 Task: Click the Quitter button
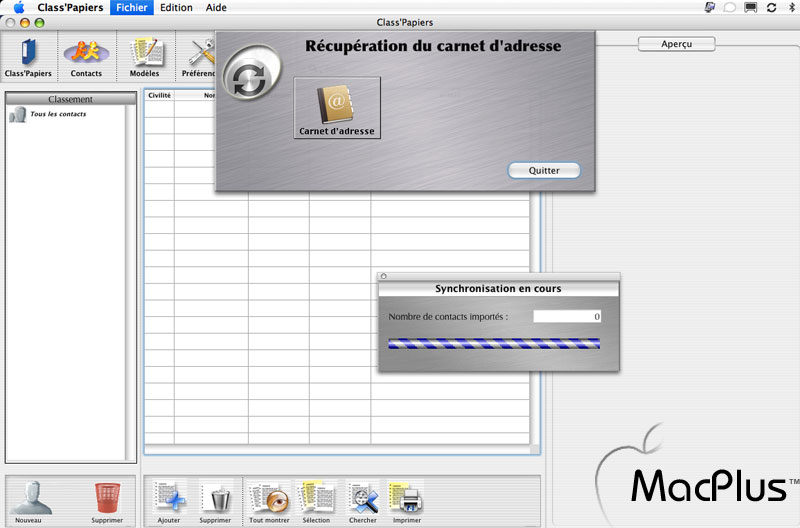pos(544,170)
